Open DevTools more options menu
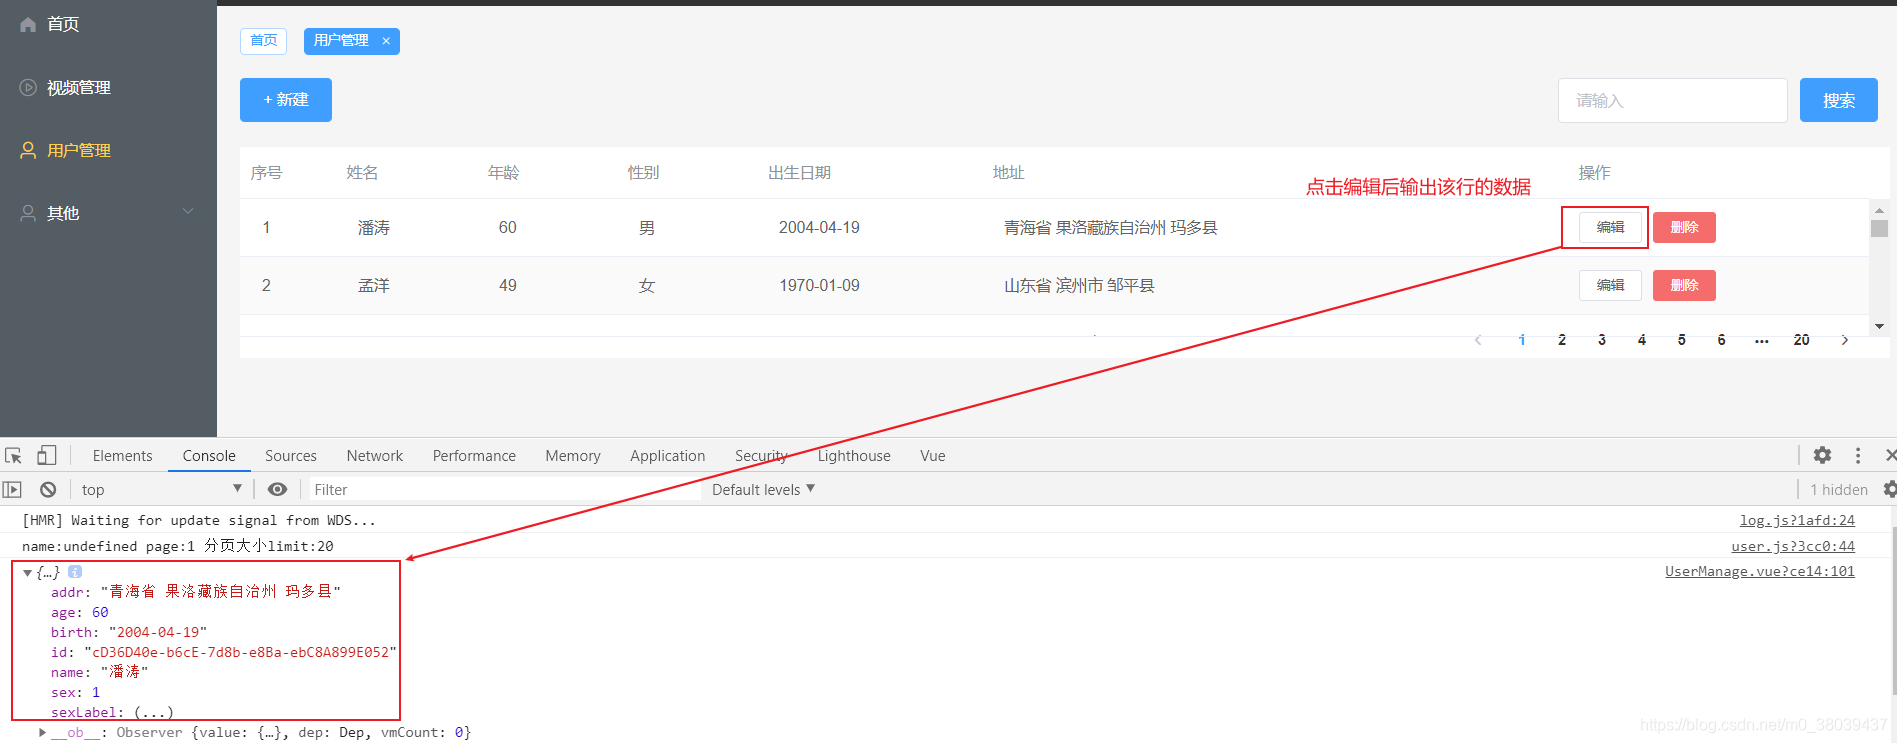This screenshot has height=743, width=1897. (1858, 455)
